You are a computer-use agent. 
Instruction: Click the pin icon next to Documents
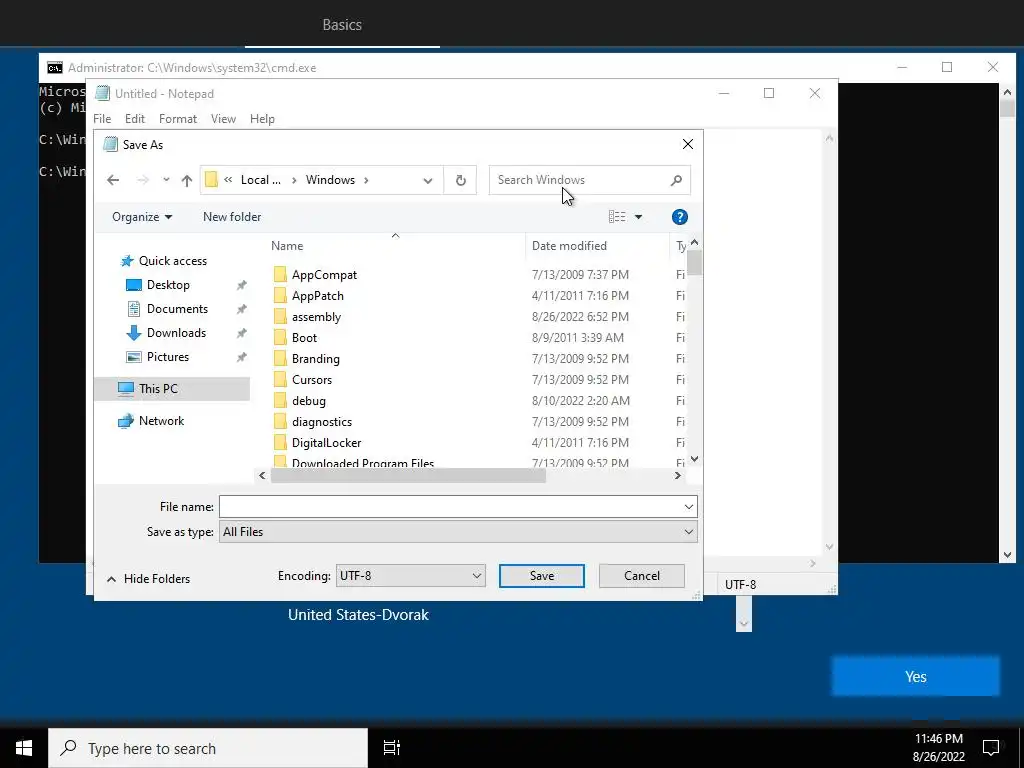[x=242, y=309]
